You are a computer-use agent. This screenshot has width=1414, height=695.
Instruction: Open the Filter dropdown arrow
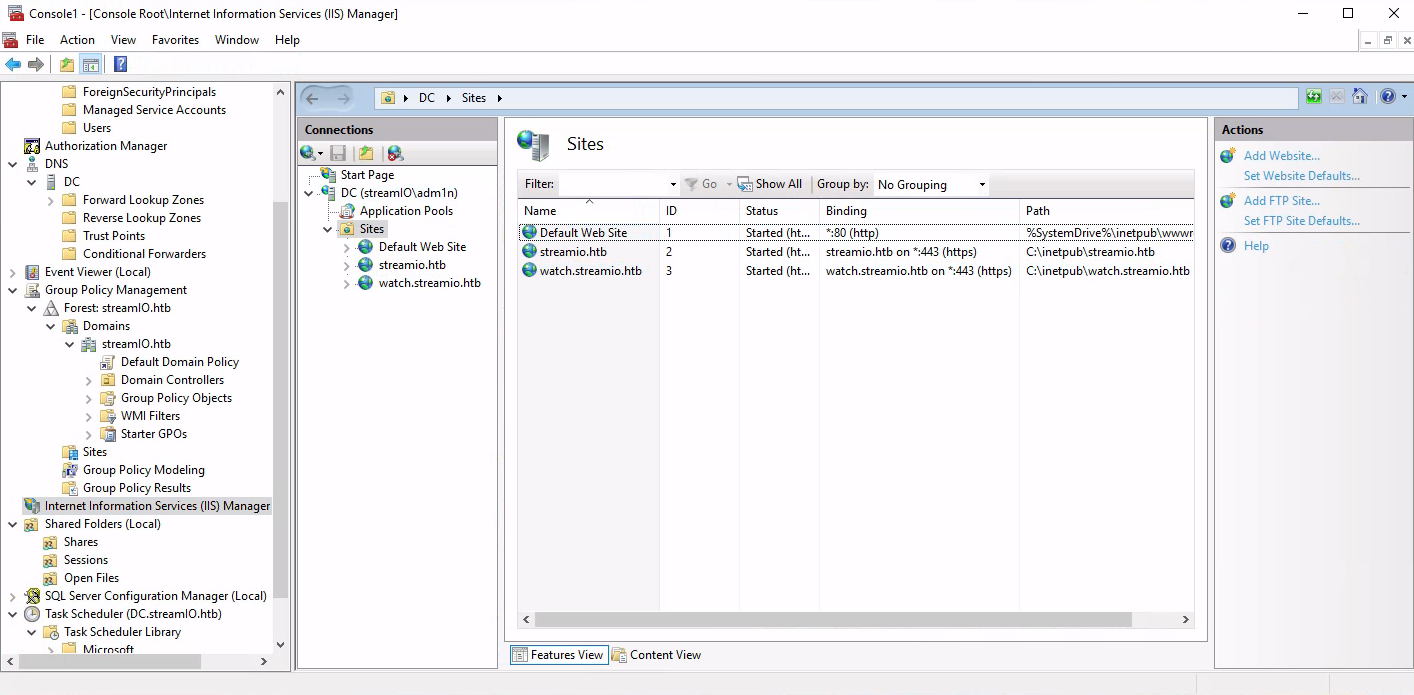coord(673,185)
